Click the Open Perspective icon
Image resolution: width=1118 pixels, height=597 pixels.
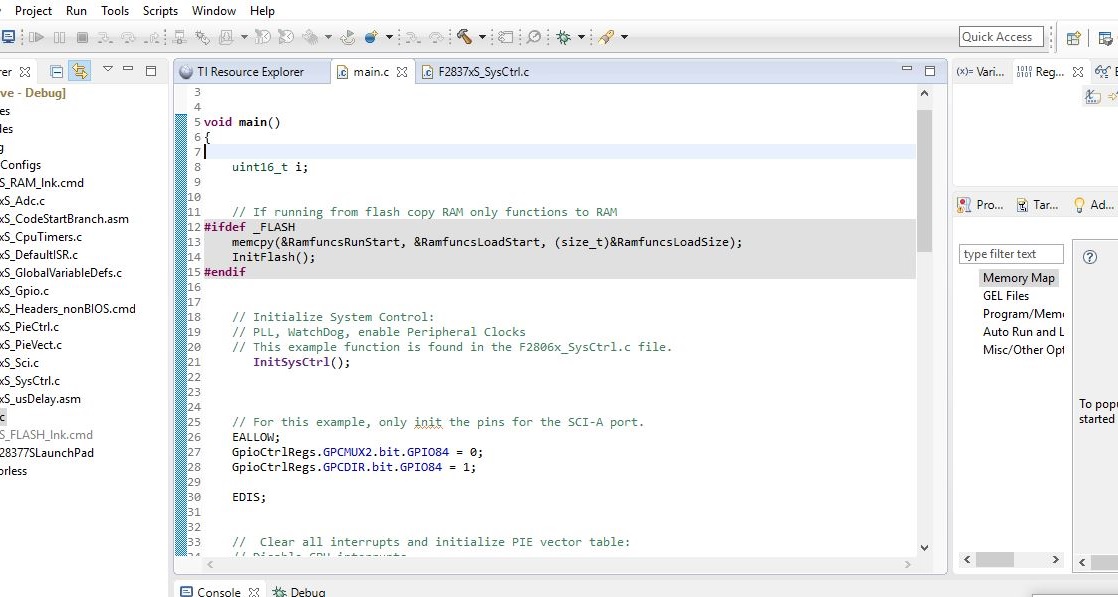point(1074,38)
